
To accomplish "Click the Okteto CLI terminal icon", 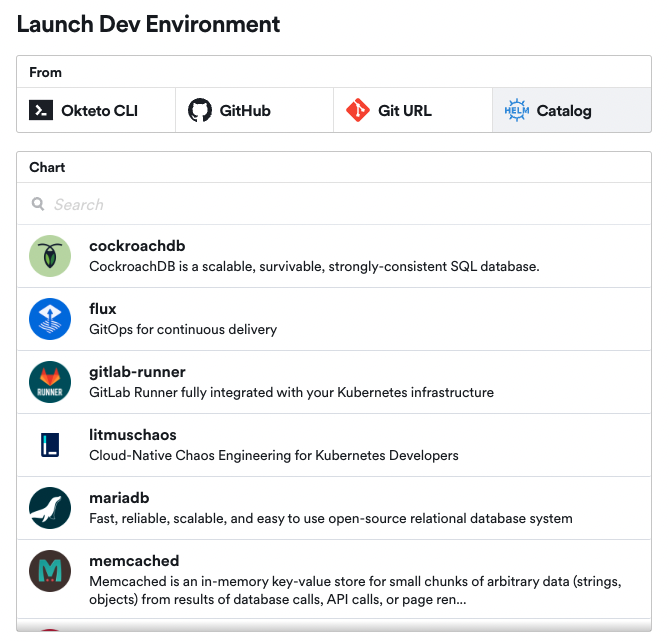I will pos(41,110).
